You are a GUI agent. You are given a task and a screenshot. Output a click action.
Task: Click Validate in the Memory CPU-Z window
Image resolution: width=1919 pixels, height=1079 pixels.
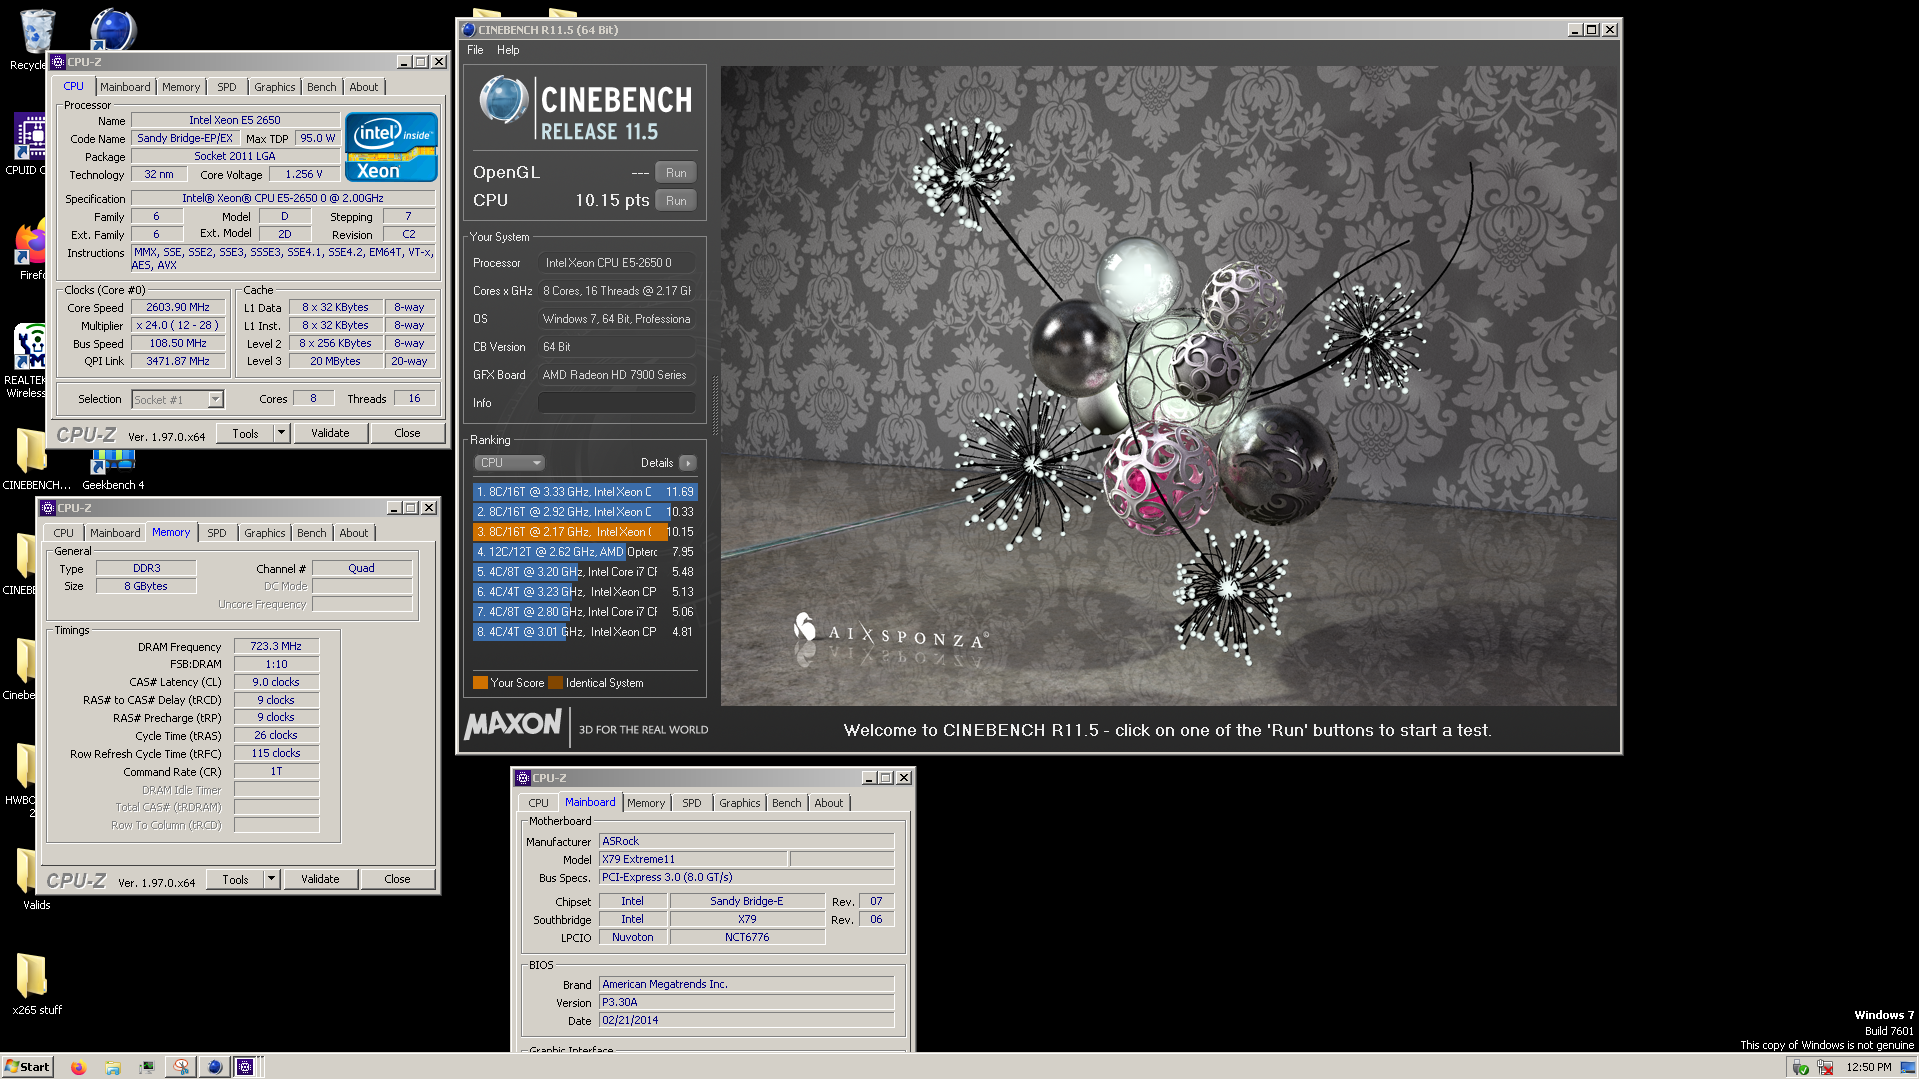320,880
